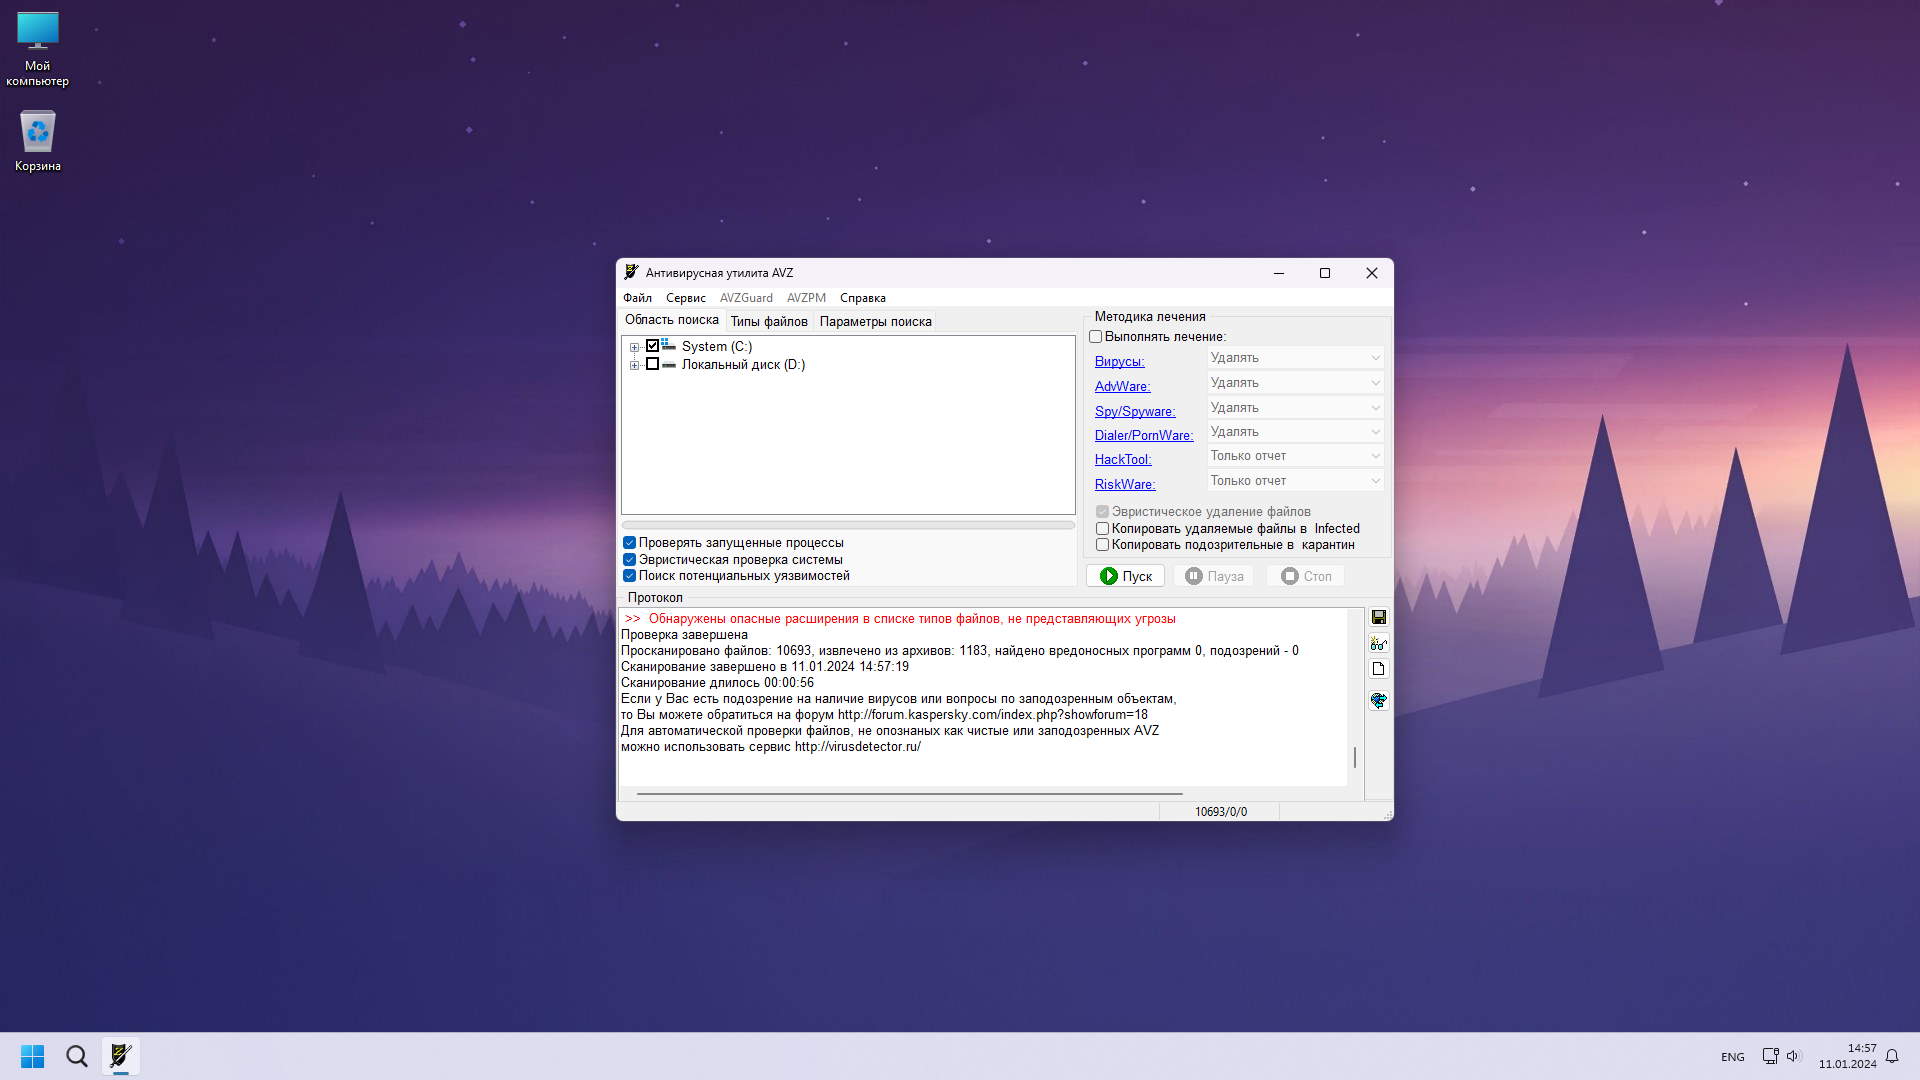Click the globe with arrows icon

coord(1379,700)
